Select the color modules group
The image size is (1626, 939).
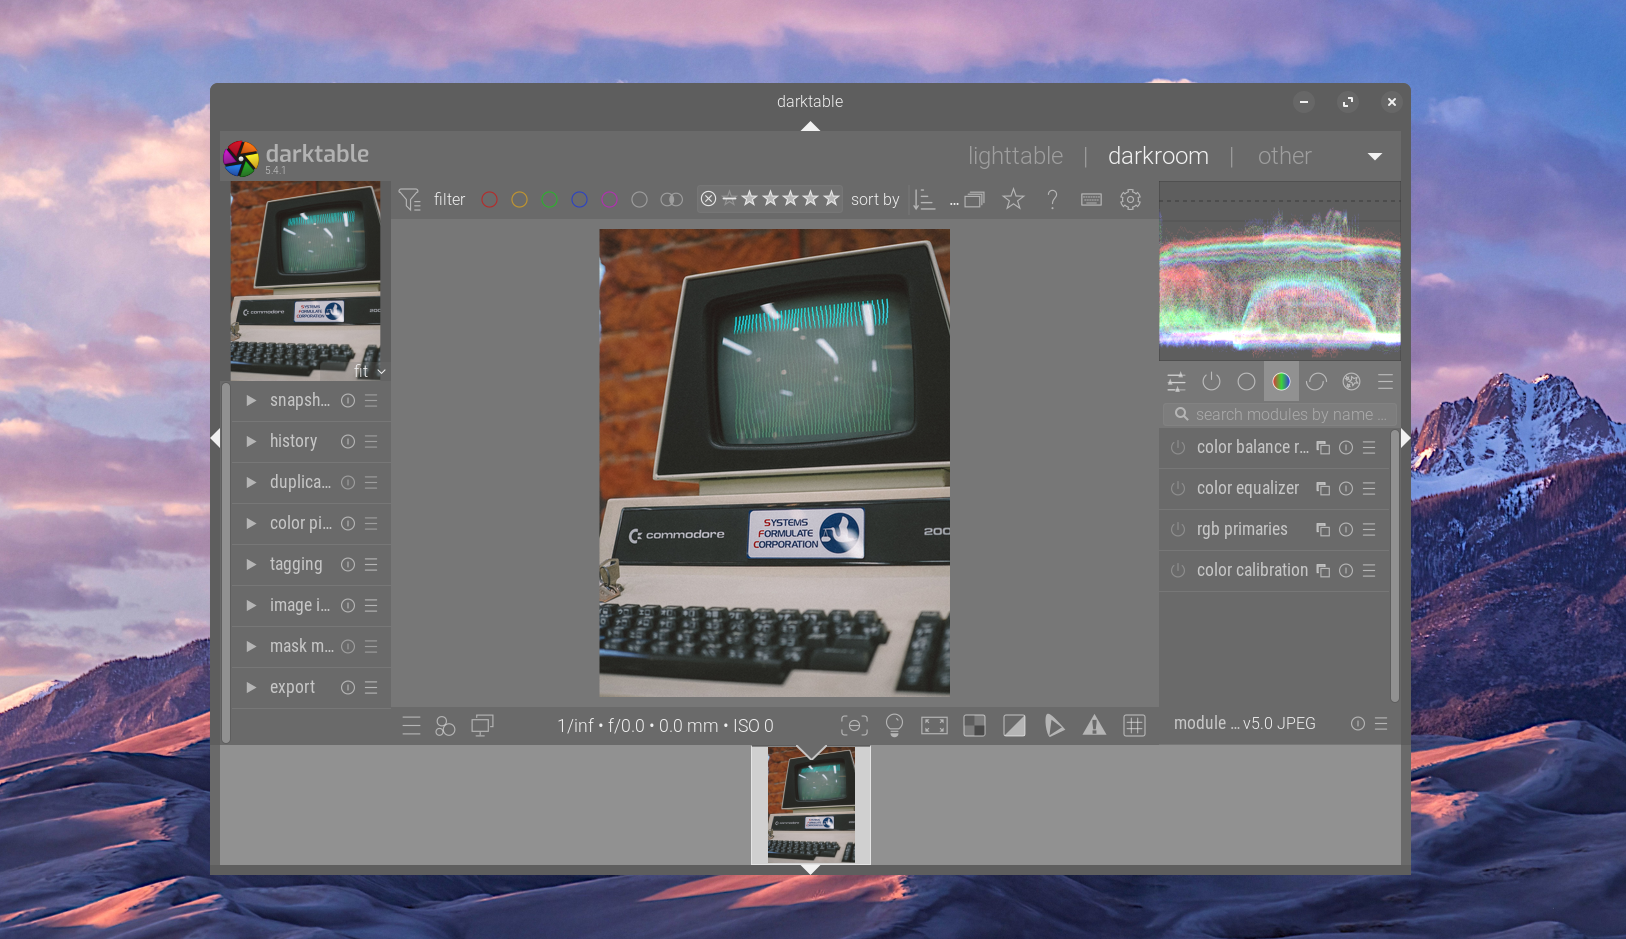1281,382
